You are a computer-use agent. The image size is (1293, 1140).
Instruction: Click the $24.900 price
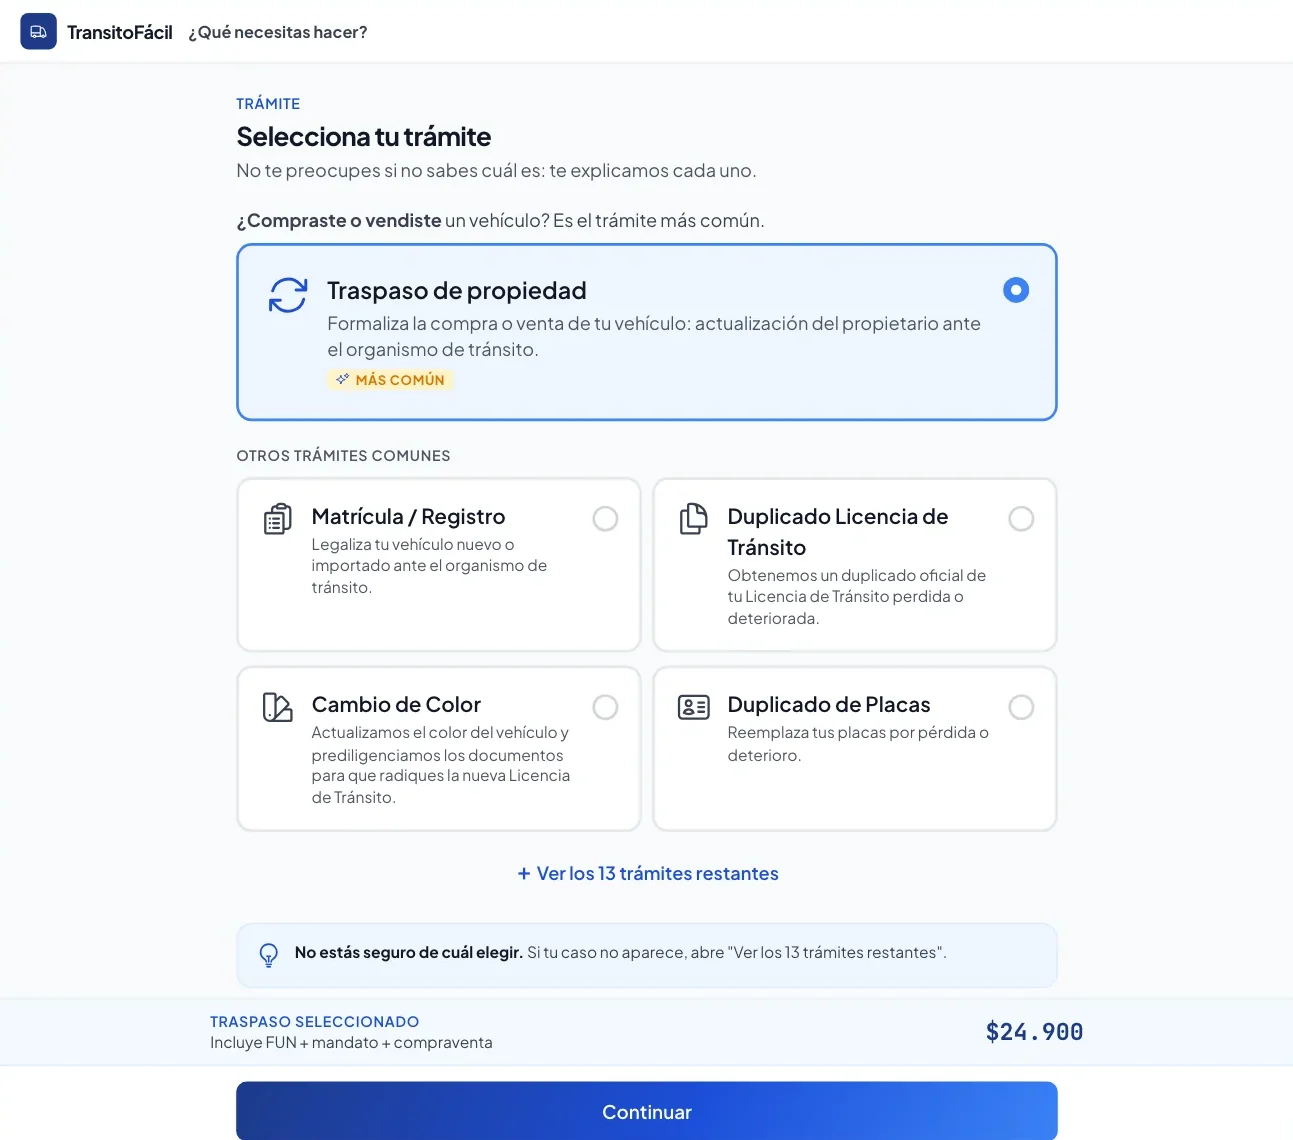[x=1034, y=1032]
